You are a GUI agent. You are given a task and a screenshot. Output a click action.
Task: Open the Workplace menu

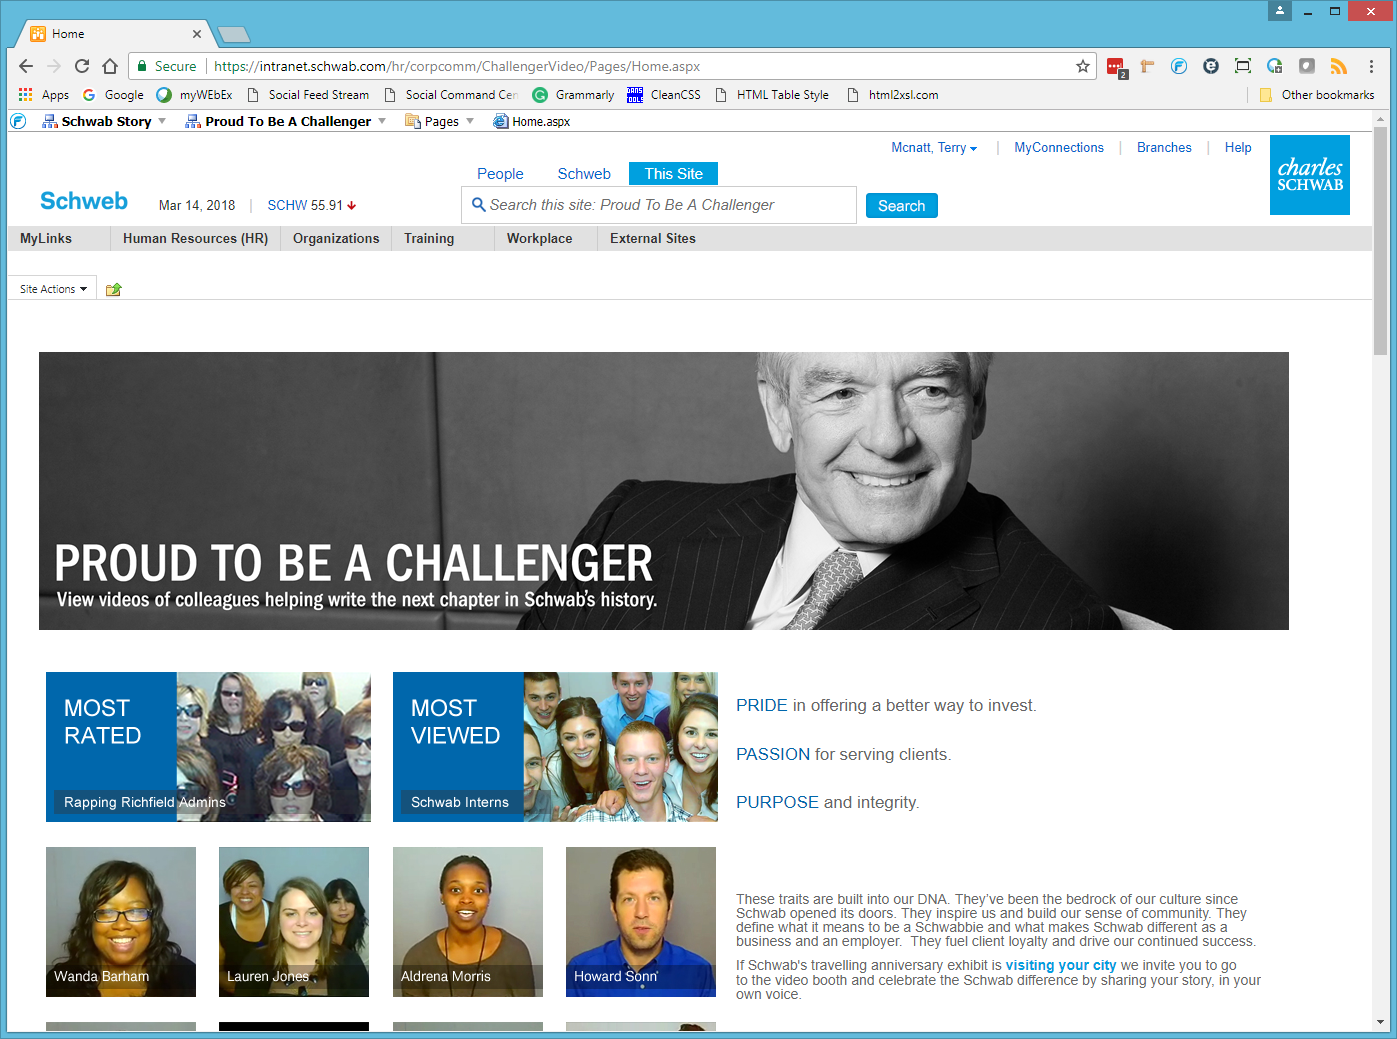coord(539,238)
